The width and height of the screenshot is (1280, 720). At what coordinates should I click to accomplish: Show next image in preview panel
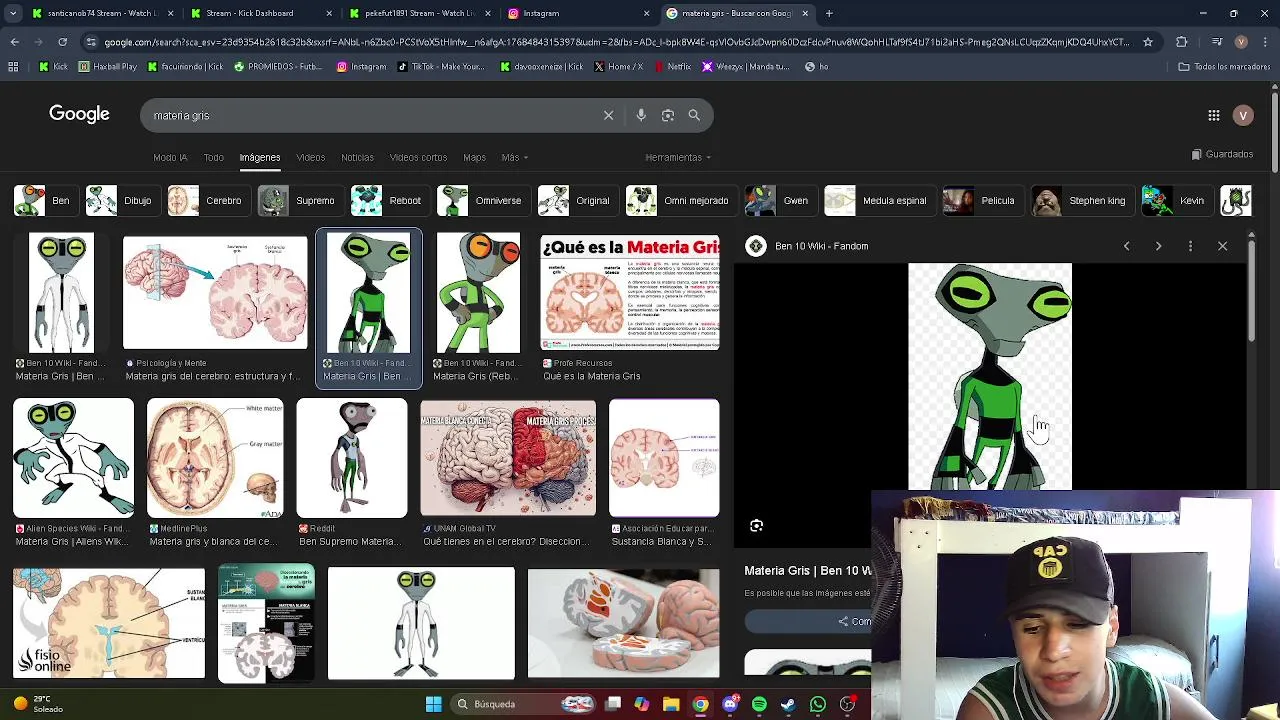click(1158, 246)
